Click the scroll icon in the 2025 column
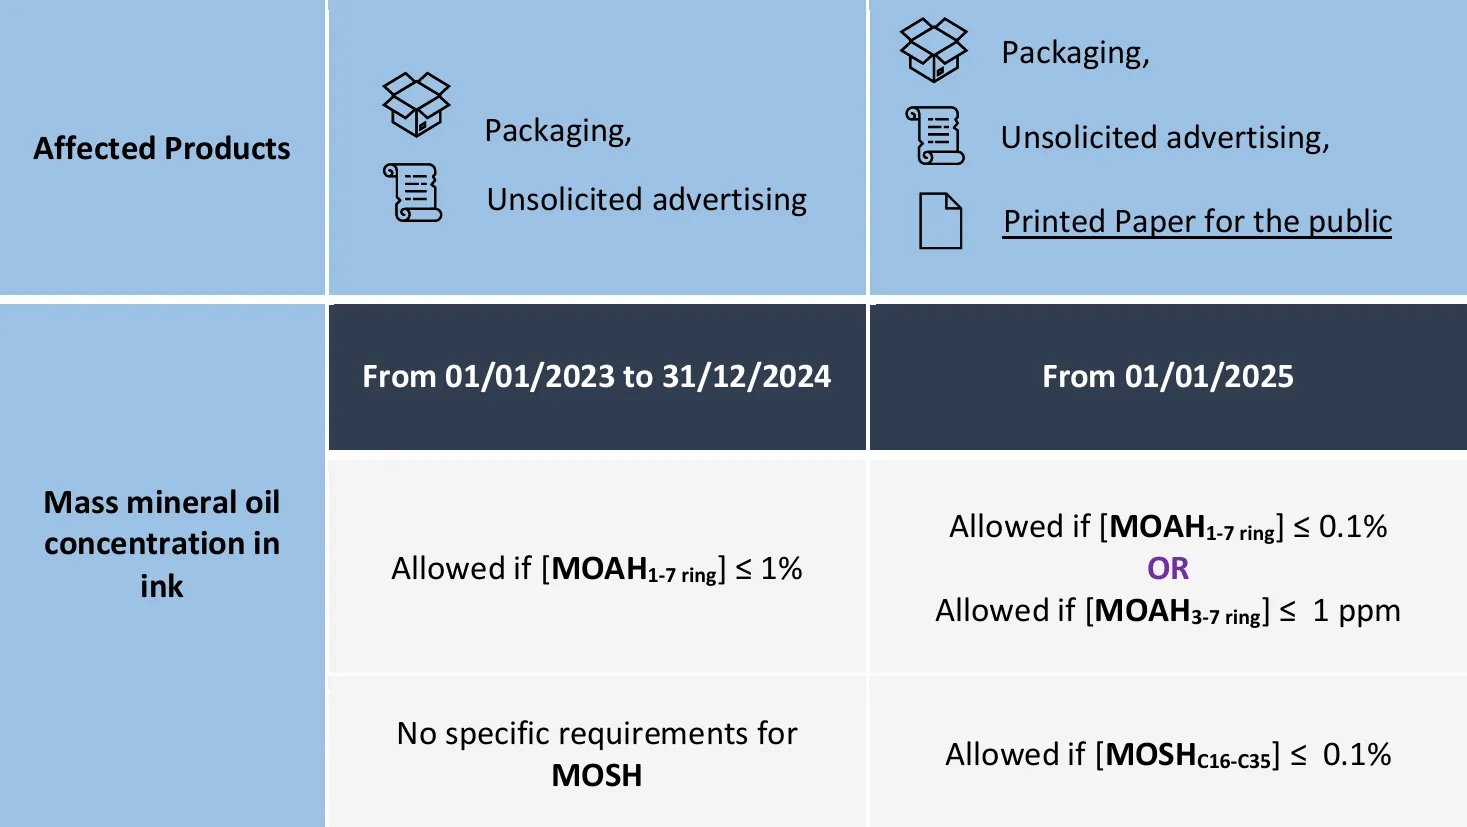The width and height of the screenshot is (1467, 827). (x=935, y=135)
